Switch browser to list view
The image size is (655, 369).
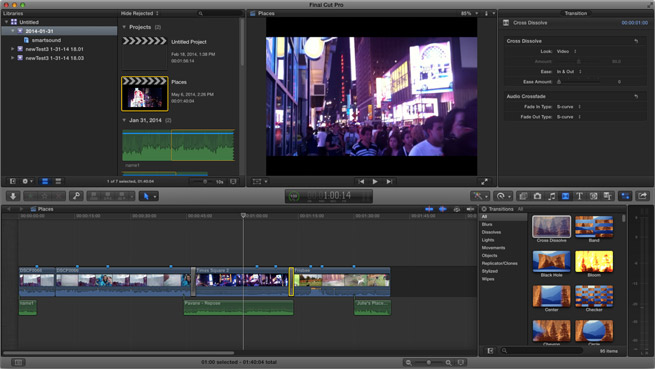[58, 181]
